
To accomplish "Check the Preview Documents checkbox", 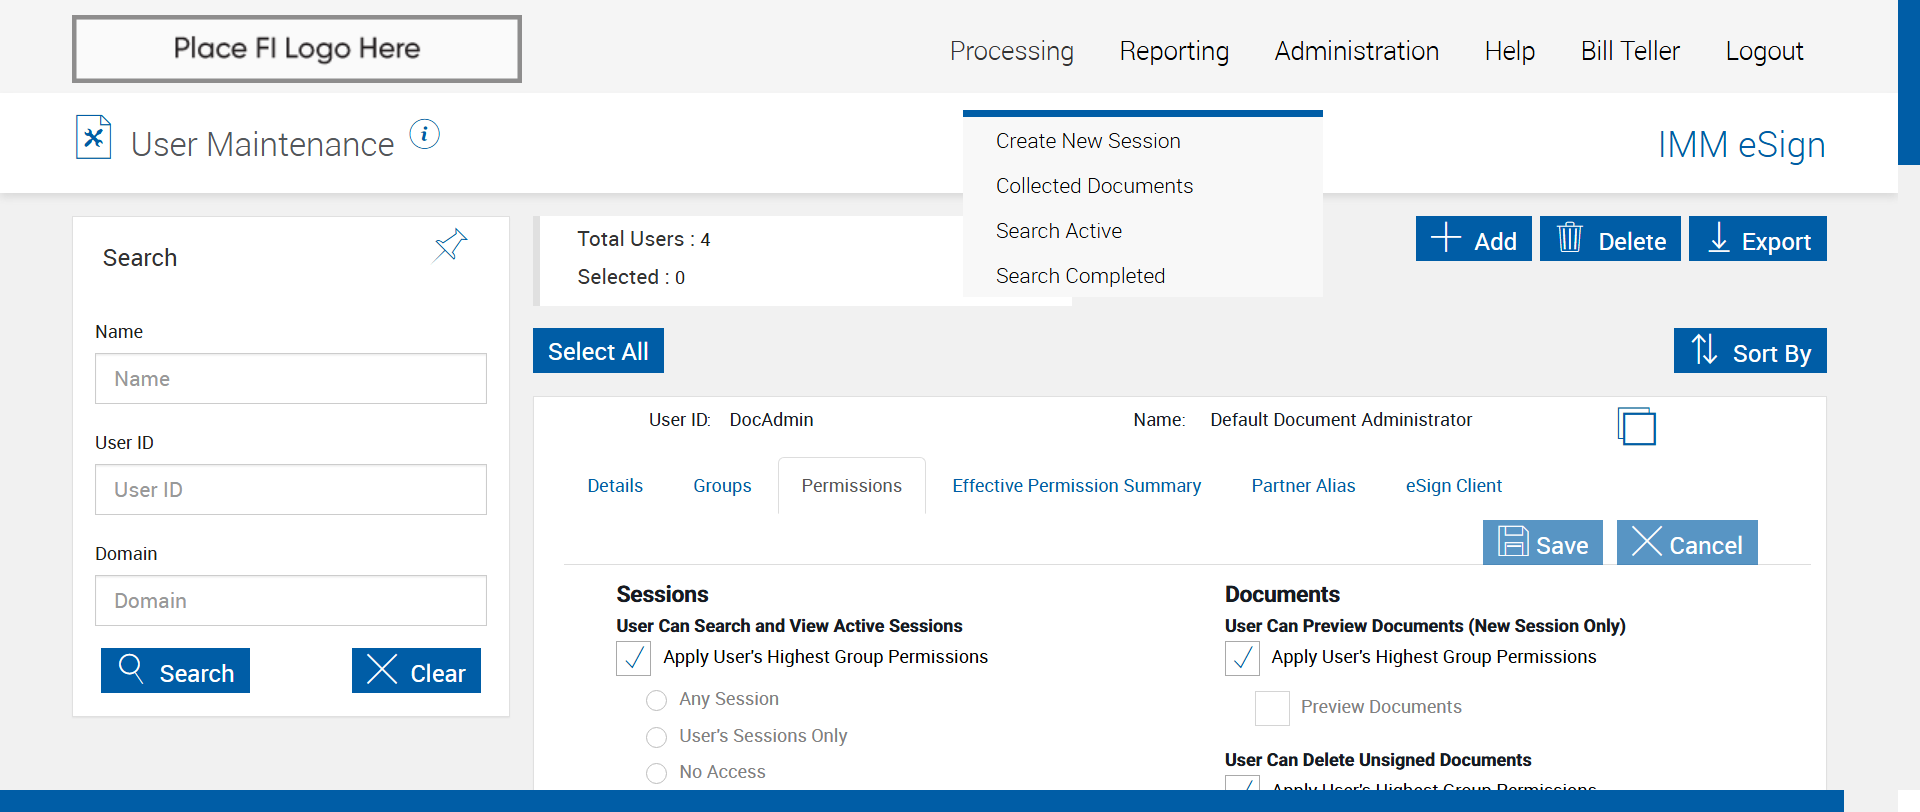I will (1272, 708).
